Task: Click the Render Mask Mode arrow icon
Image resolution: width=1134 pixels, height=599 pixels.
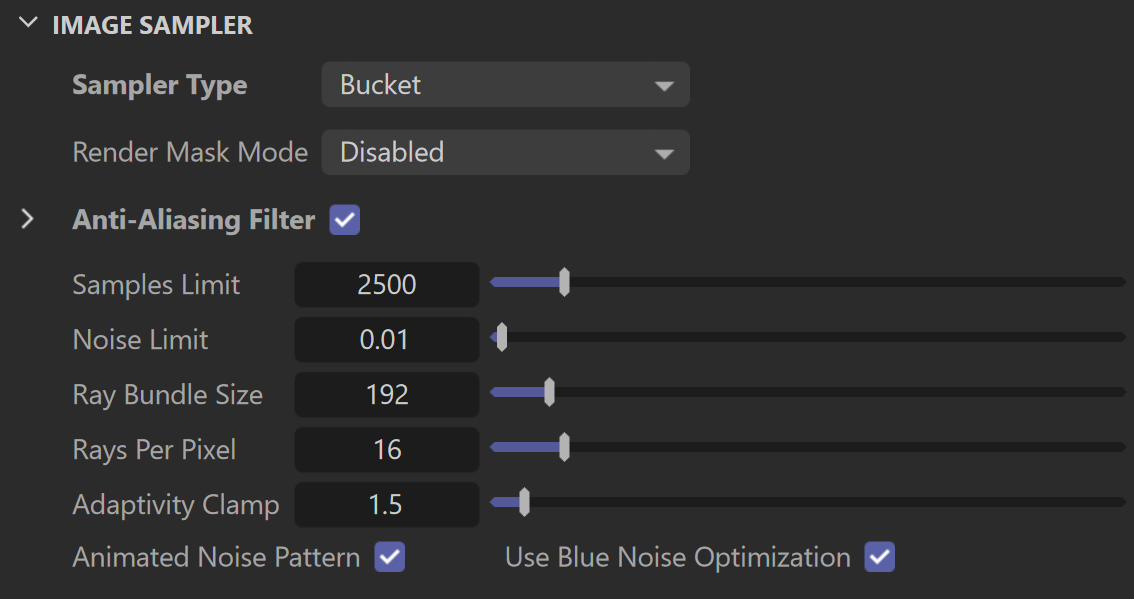Action: coord(664,153)
